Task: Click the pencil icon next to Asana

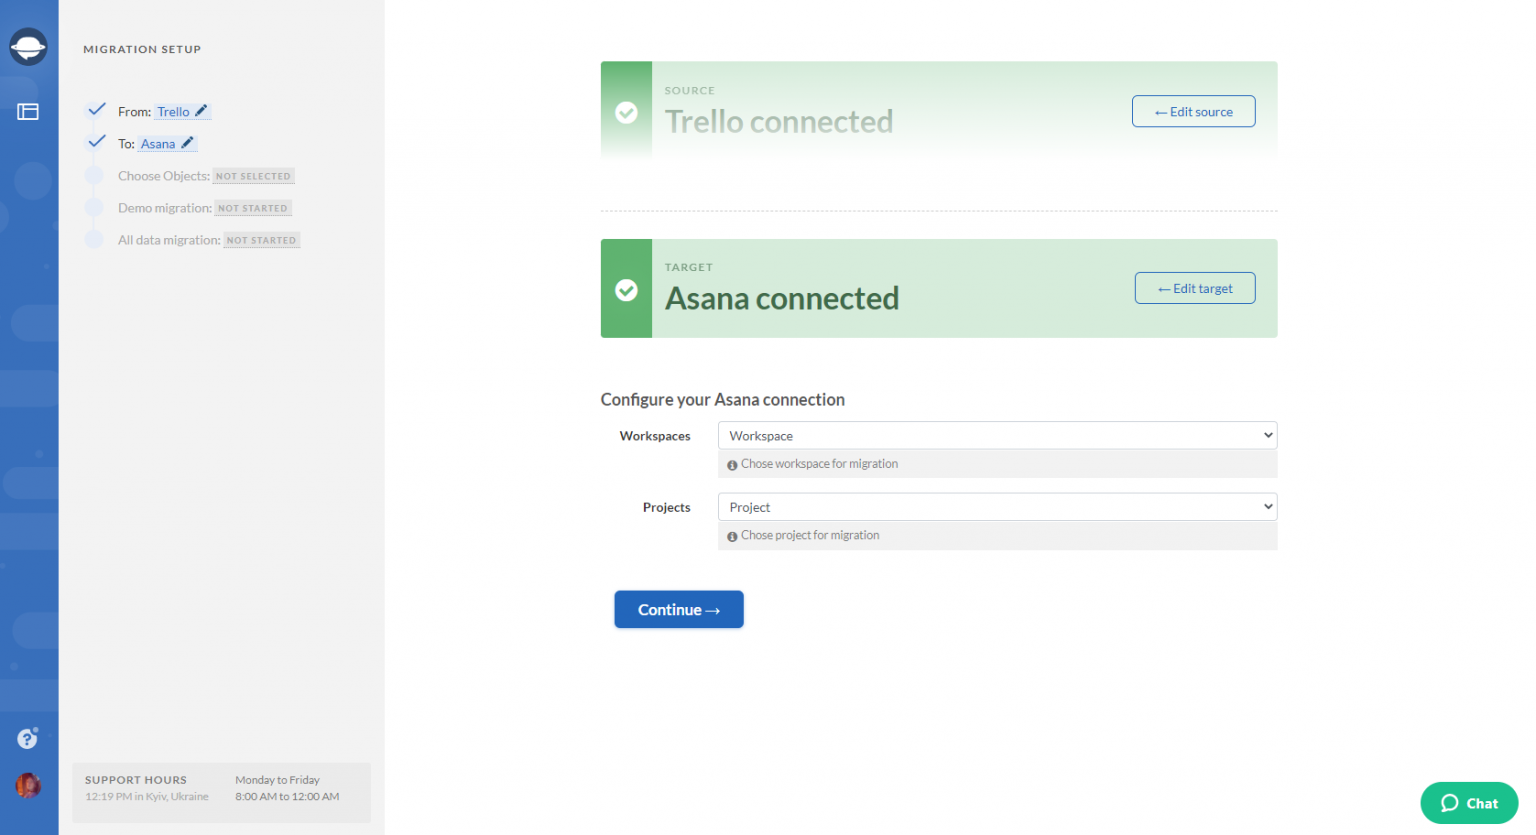Action: pyautogui.click(x=187, y=143)
